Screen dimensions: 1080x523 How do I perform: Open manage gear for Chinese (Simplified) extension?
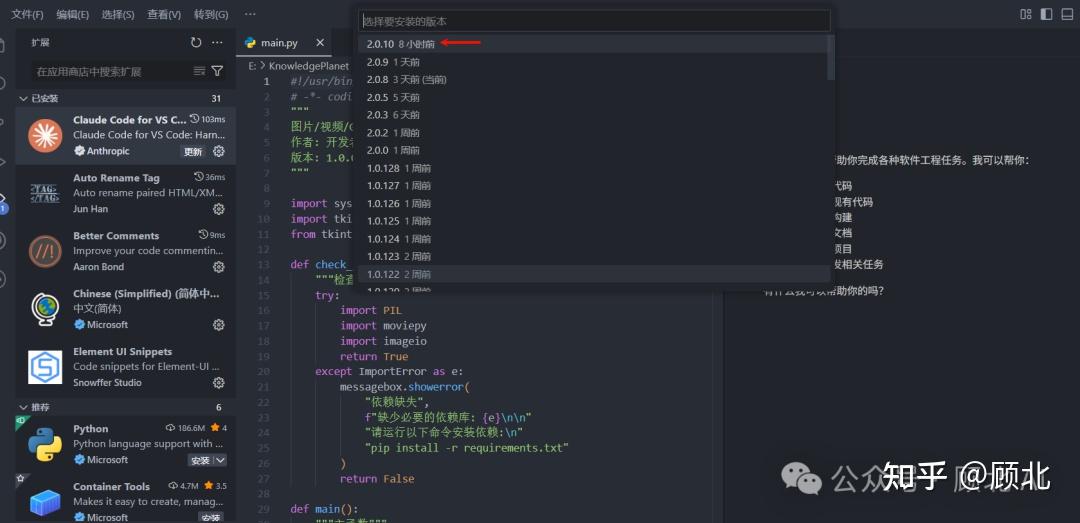click(219, 325)
